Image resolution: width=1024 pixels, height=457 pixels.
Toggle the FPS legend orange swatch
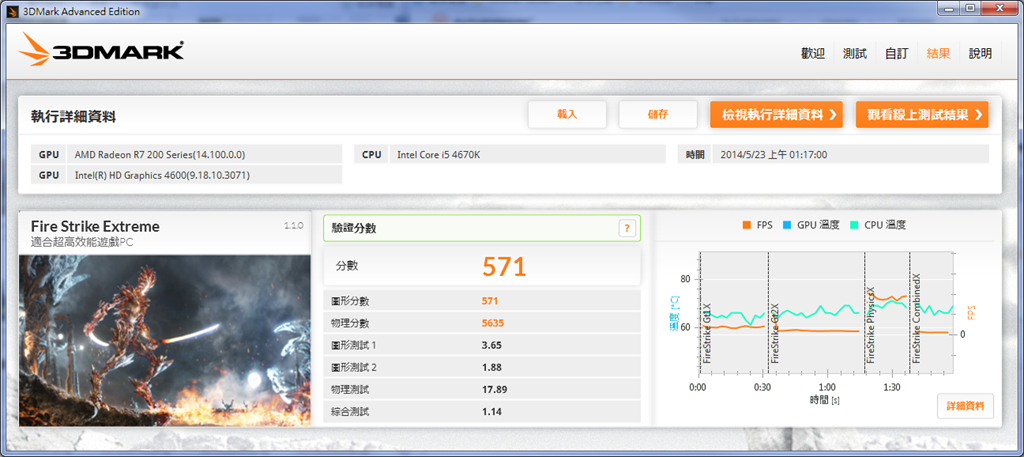pyautogui.click(x=746, y=225)
